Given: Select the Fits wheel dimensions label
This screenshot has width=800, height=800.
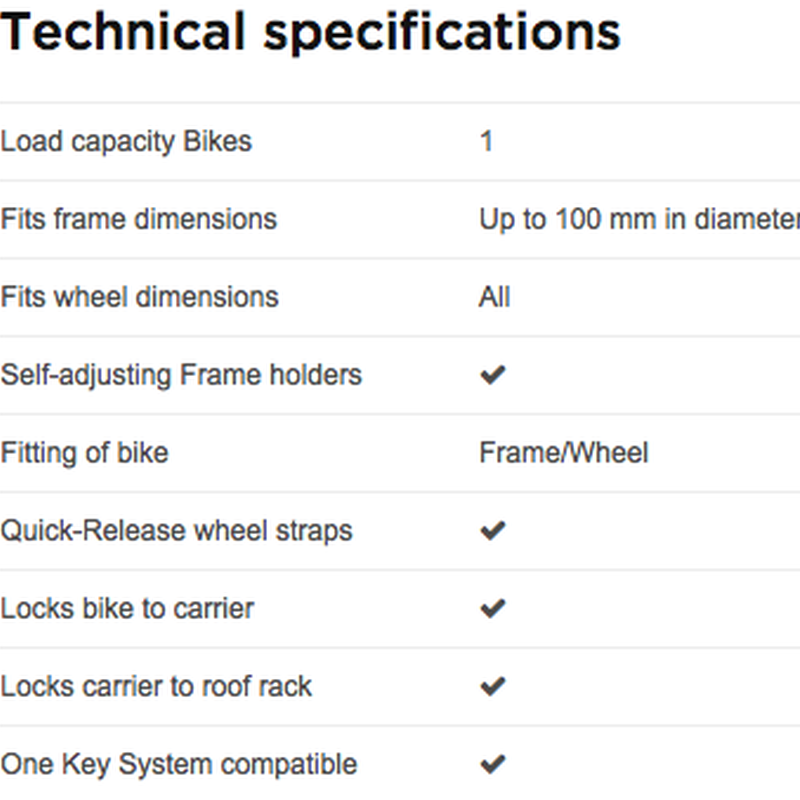Looking at the screenshot, I should click(x=139, y=297).
